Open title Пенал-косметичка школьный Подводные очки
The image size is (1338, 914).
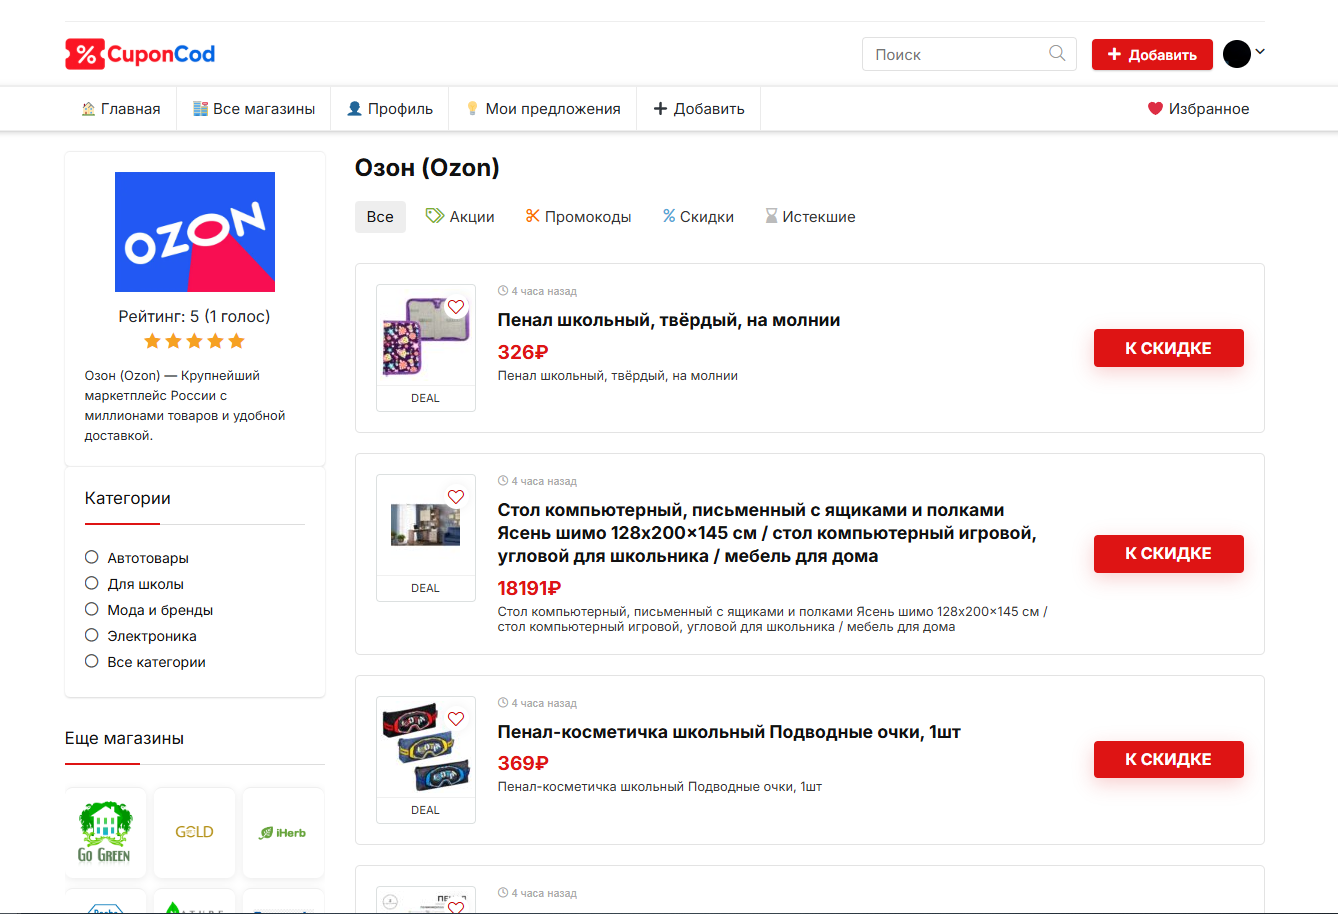[x=729, y=732]
